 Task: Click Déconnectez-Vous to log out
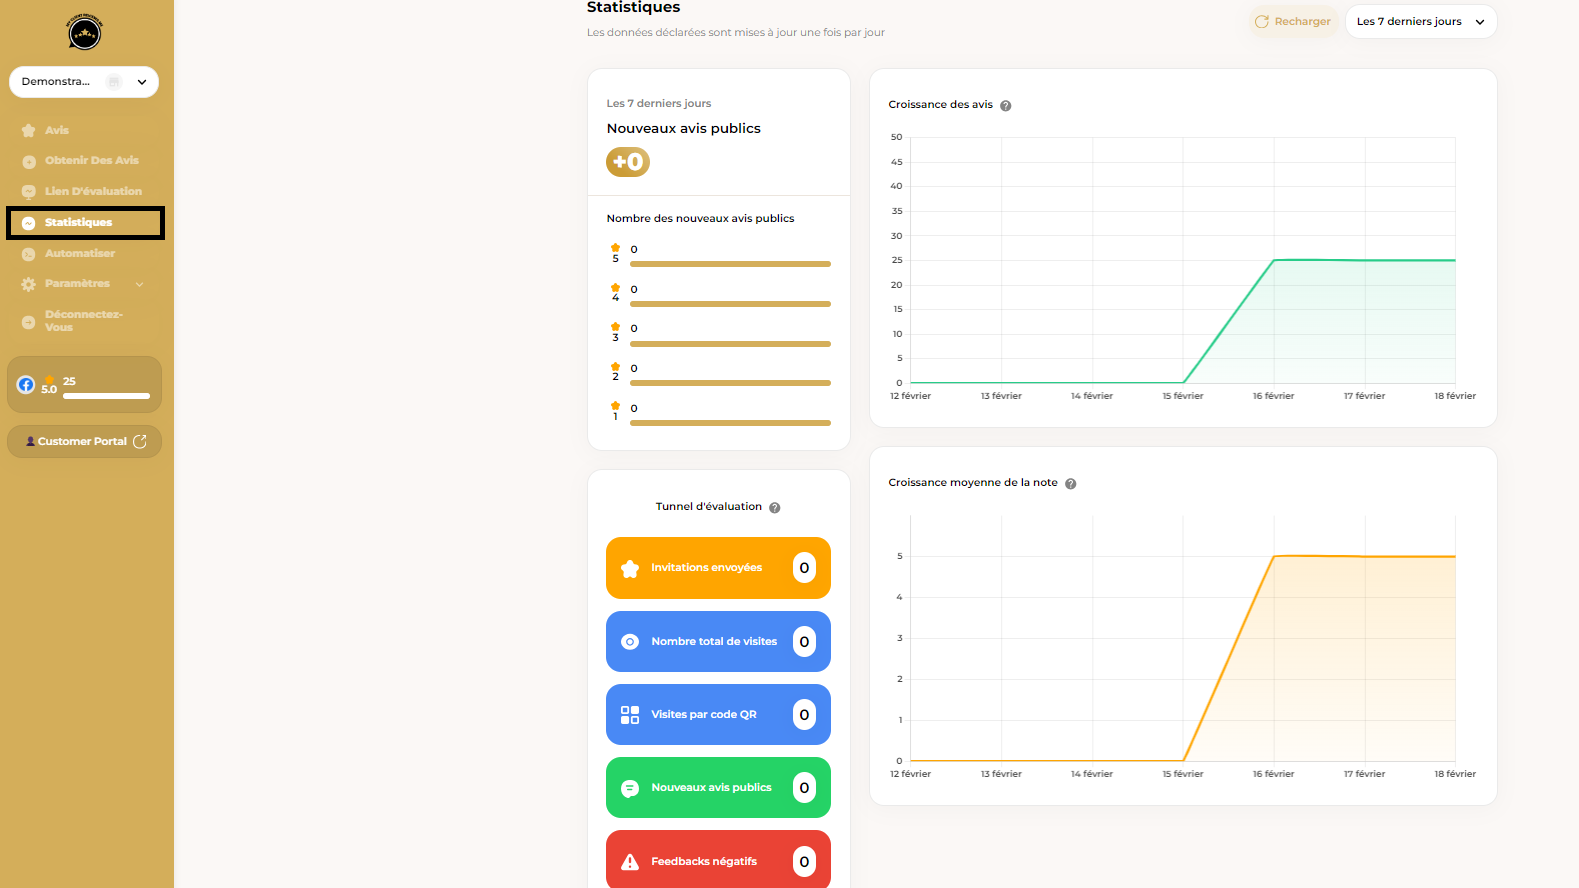84,320
